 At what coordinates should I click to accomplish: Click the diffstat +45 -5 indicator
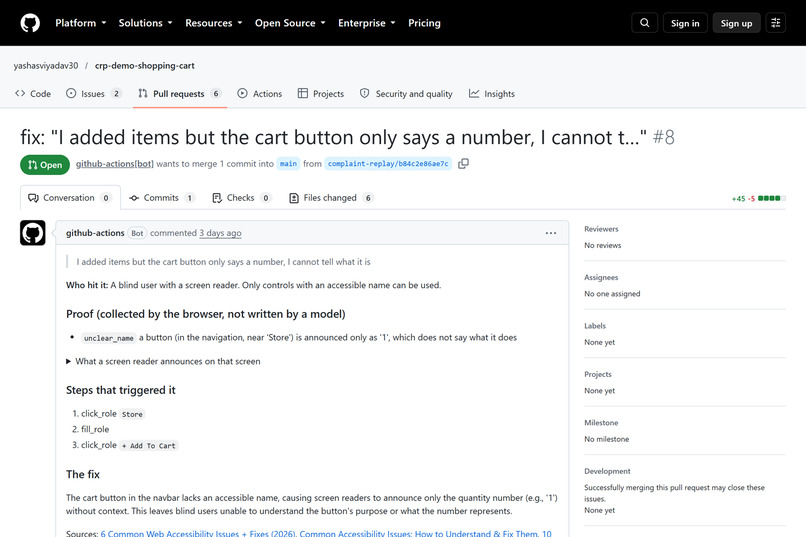click(x=758, y=198)
